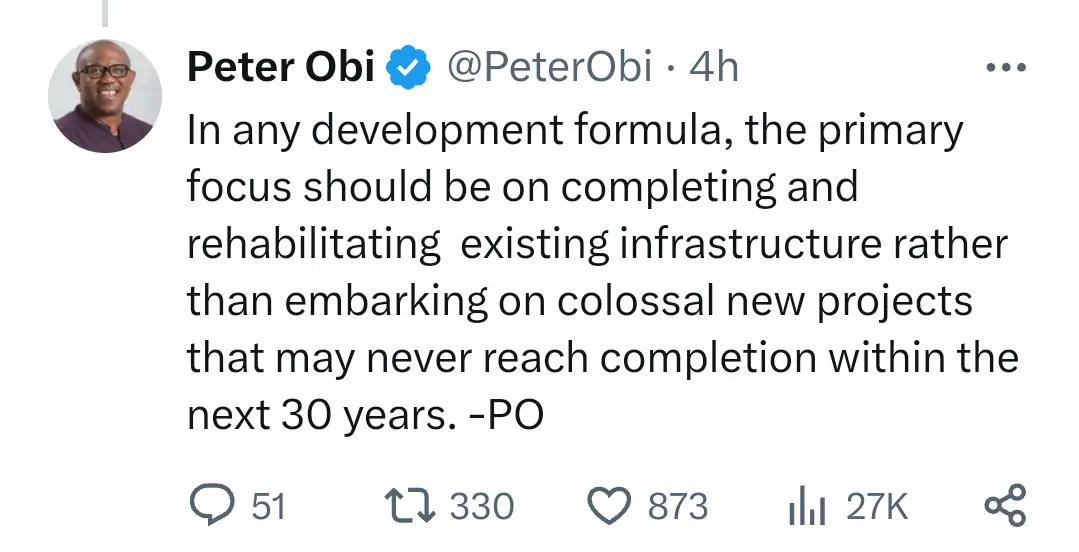
Task: Click the reply count 51
Action: point(267,507)
